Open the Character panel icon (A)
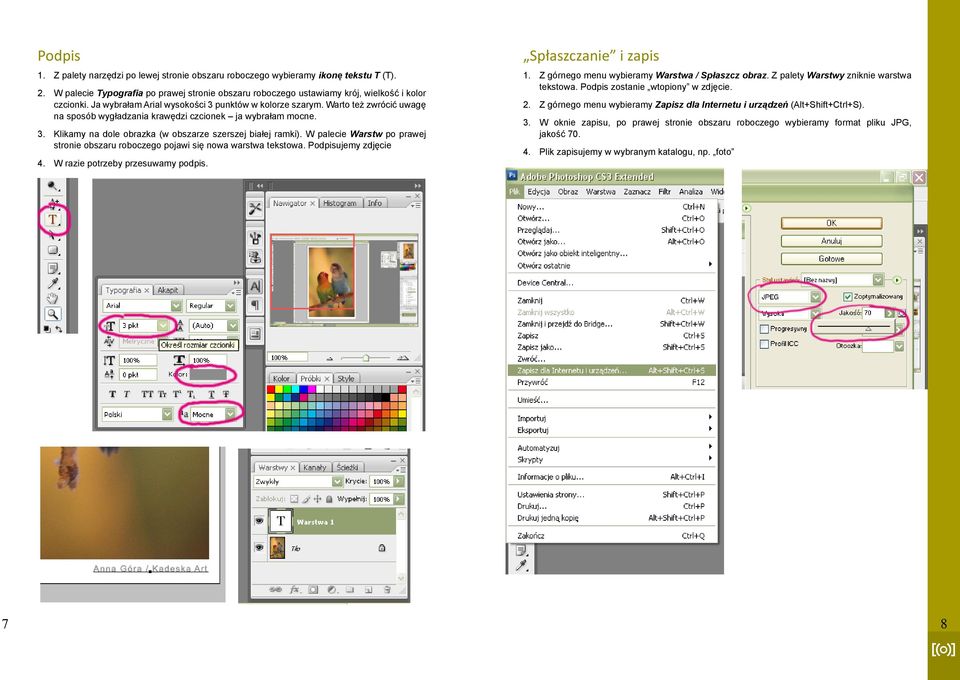960x680 pixels. [x=255, y=286]
